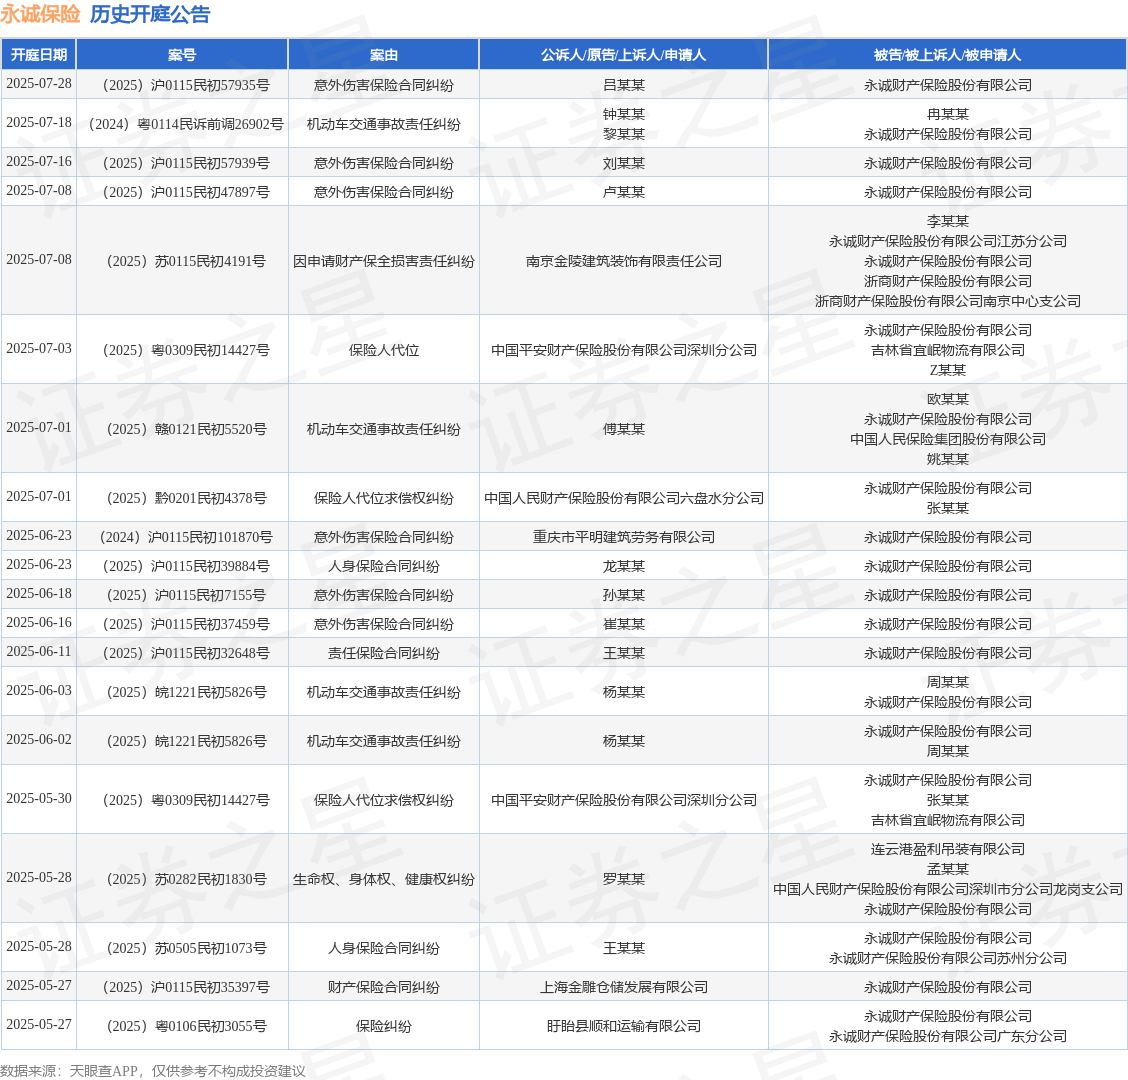Click plaintiff 卢某某
The image size is (1128, 1080).
(x=624, y=191)
